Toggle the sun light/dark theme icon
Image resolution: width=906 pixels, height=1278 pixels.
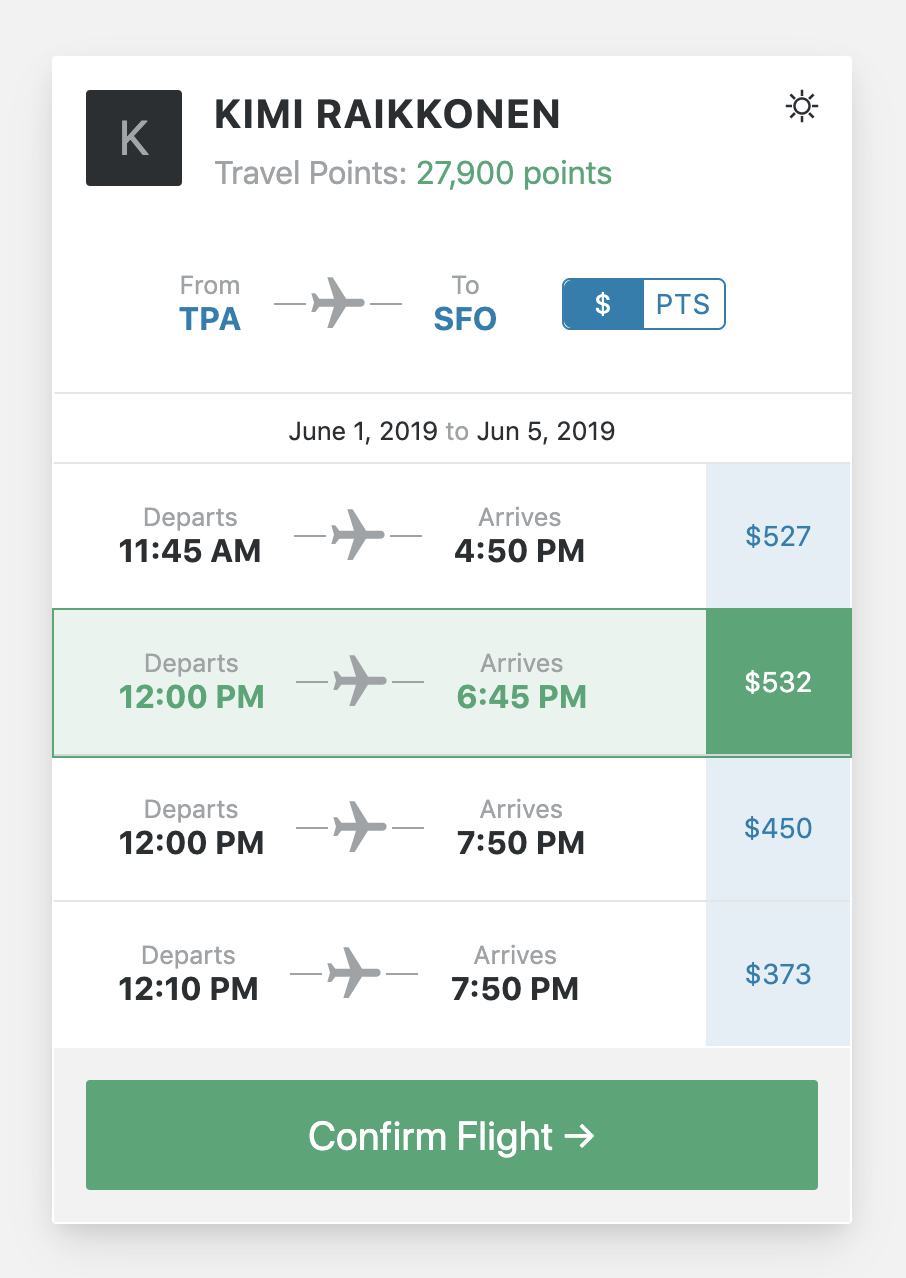[802, 106]
